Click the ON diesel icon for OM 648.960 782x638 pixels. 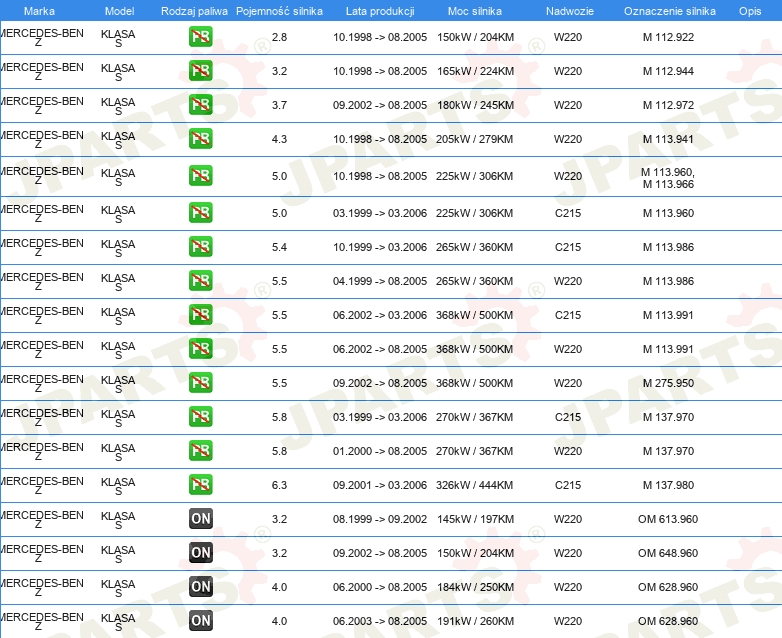[x=200, y=553]
